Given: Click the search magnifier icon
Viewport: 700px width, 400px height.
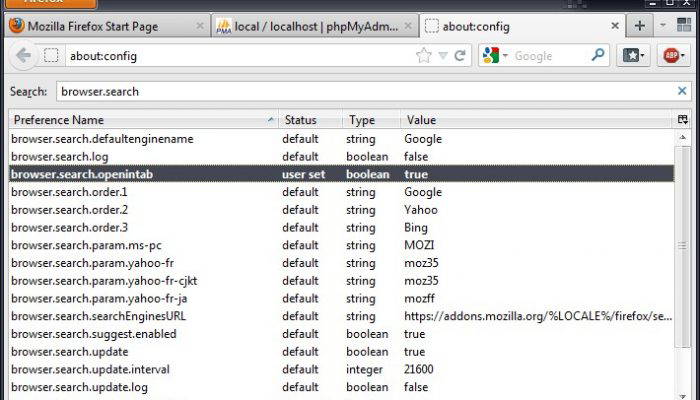Looking at the screenshot, I should (597, 55).
